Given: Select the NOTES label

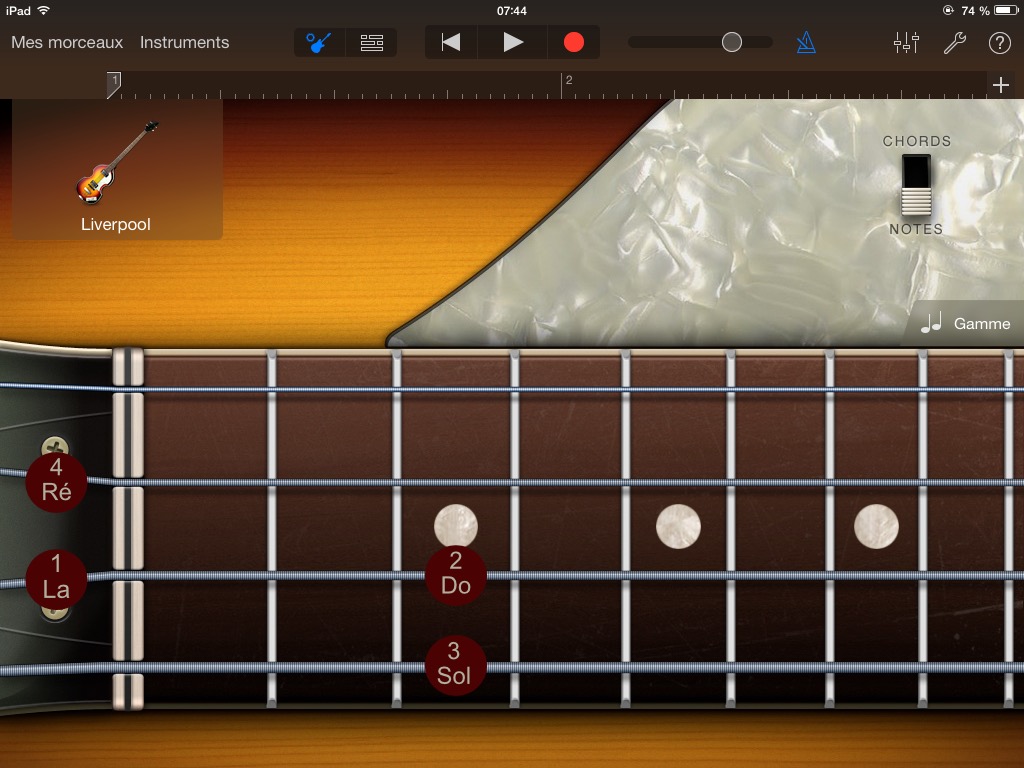Looking at the screenshot, I should click(916, 229).
